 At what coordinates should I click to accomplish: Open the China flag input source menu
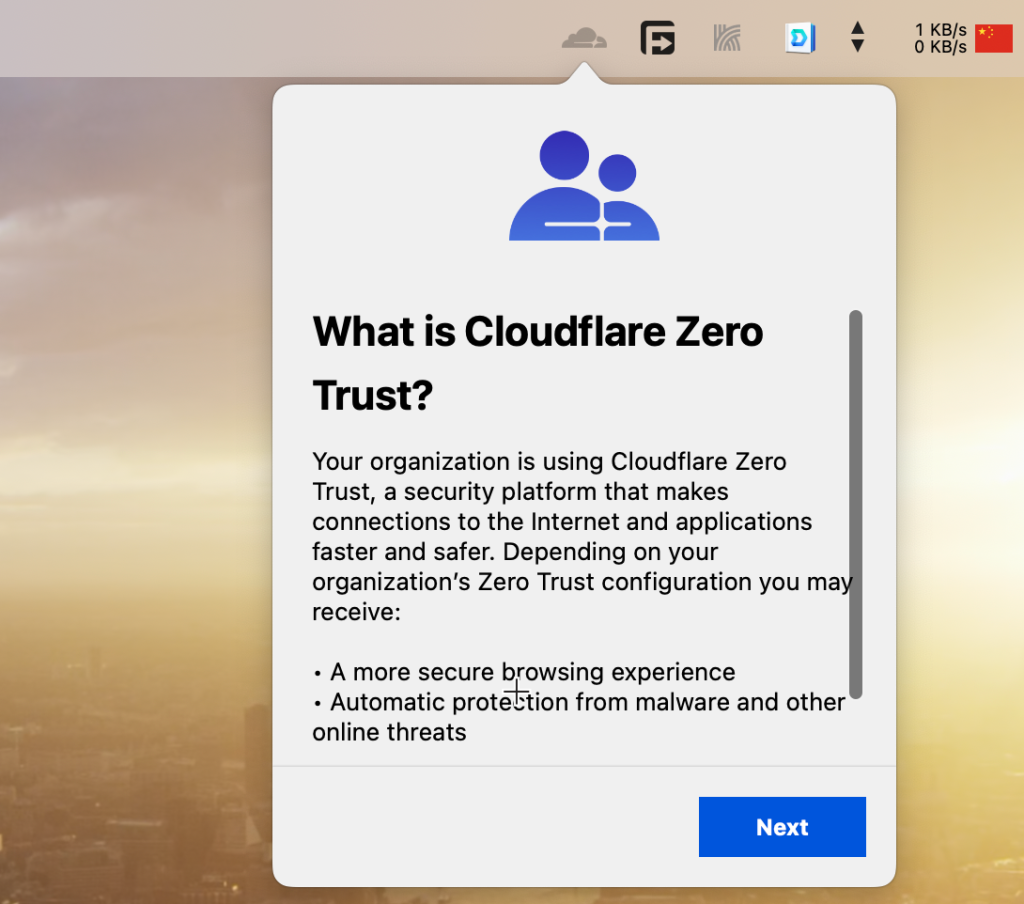tap(993, 39)
